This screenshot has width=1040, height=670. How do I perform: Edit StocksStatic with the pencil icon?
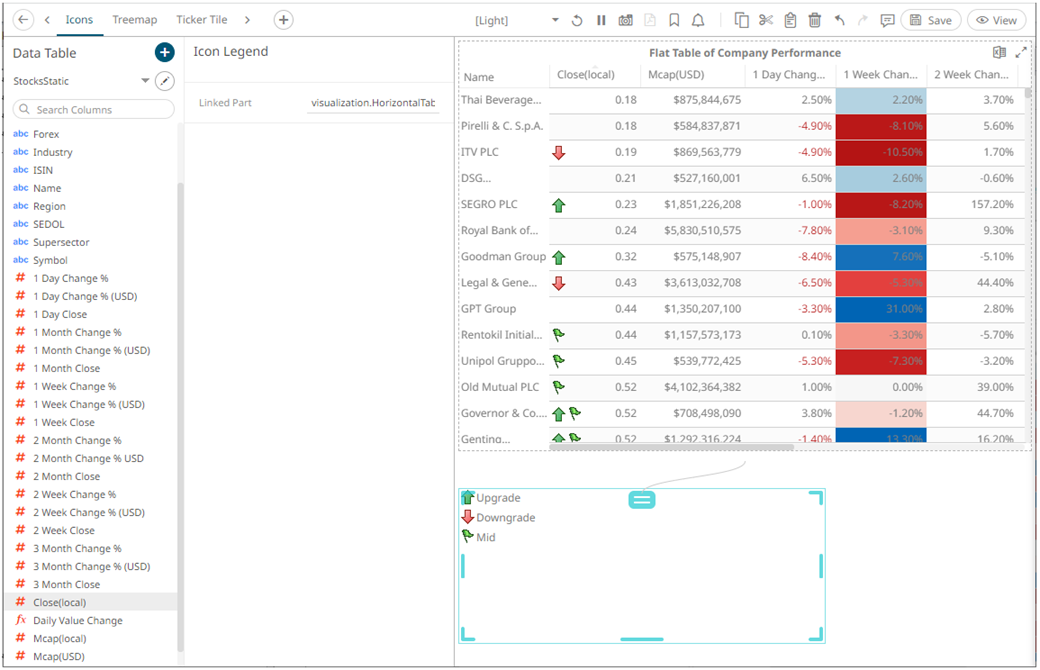tap(166, 81)
